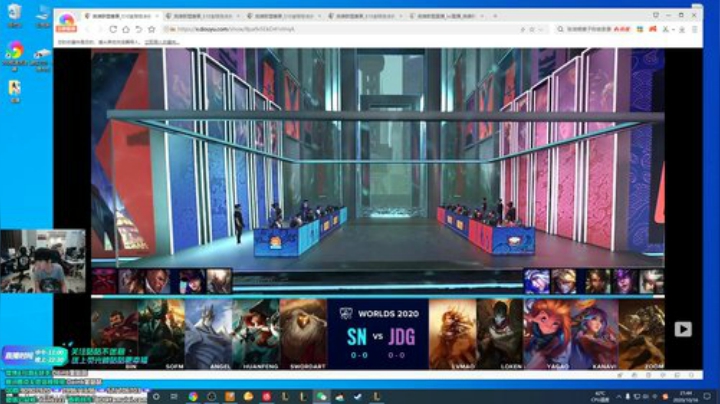Click the 360 browser logo in window corner
Screen dimensions: 720x404
(x=67, y=22)
